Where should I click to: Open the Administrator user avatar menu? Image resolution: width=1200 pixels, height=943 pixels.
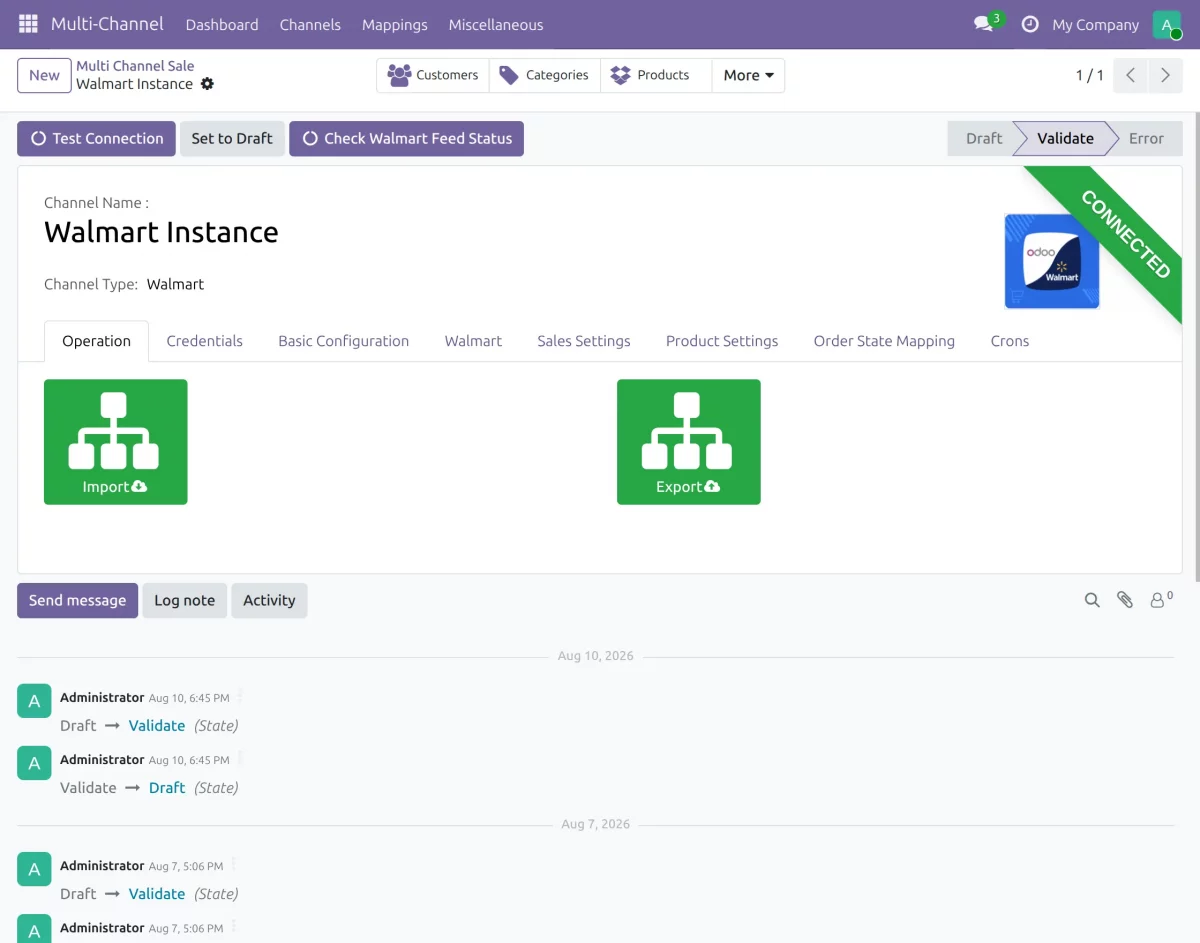(1167, 24)
